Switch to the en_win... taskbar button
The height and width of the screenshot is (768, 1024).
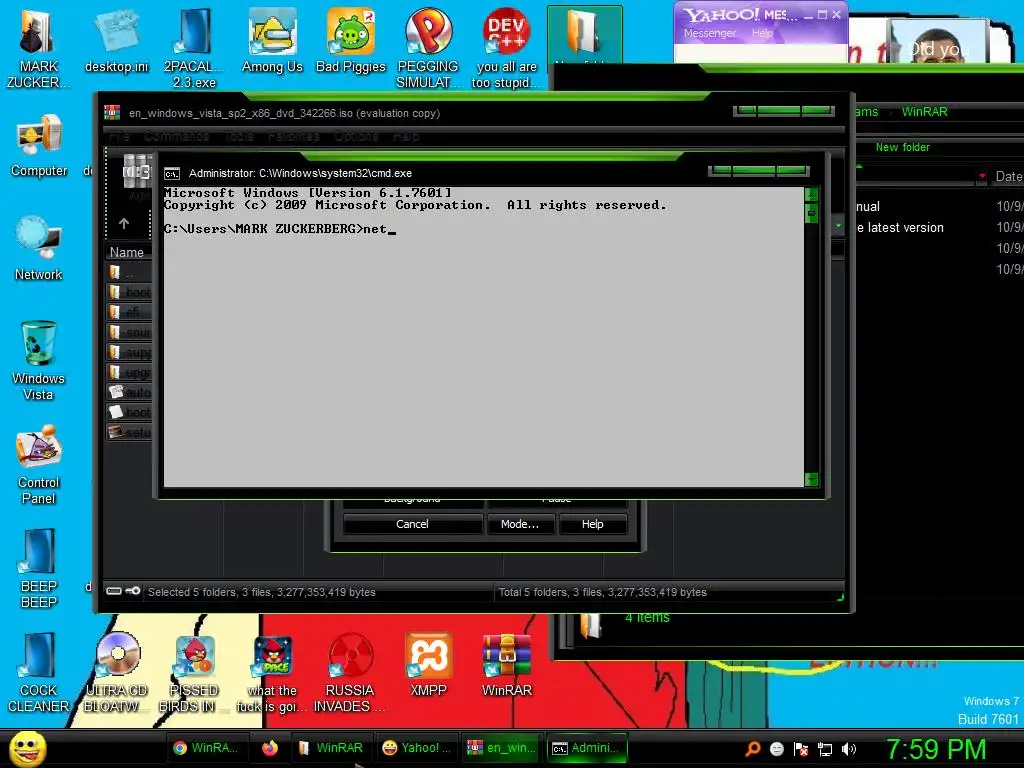tap(502, 748)
